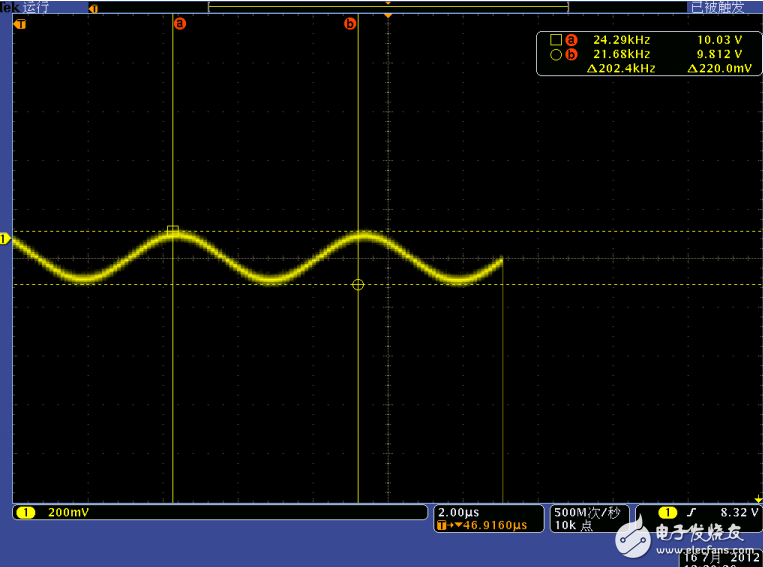
Task: Select the circle symbol in cursor readout box
Action: 556,54
